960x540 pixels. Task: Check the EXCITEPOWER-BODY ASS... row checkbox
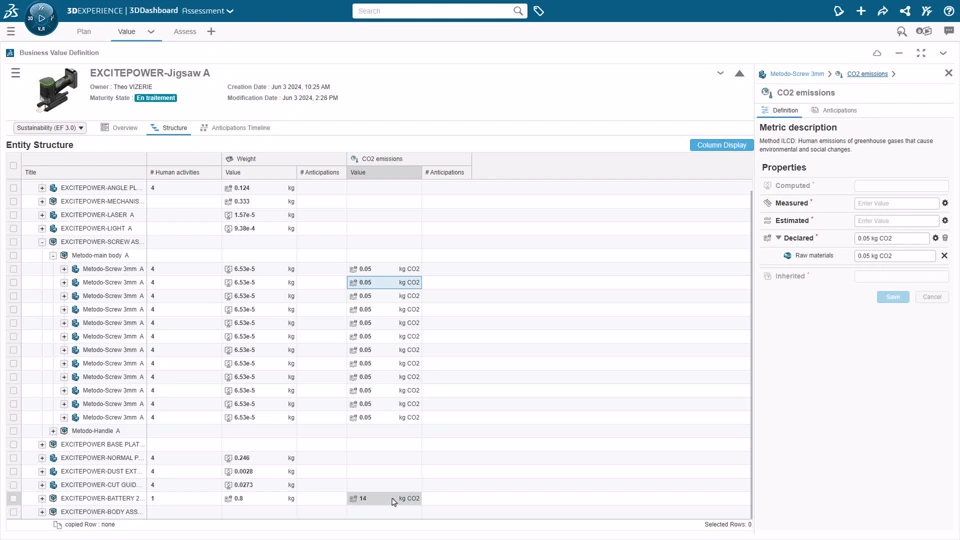[13, 512]
